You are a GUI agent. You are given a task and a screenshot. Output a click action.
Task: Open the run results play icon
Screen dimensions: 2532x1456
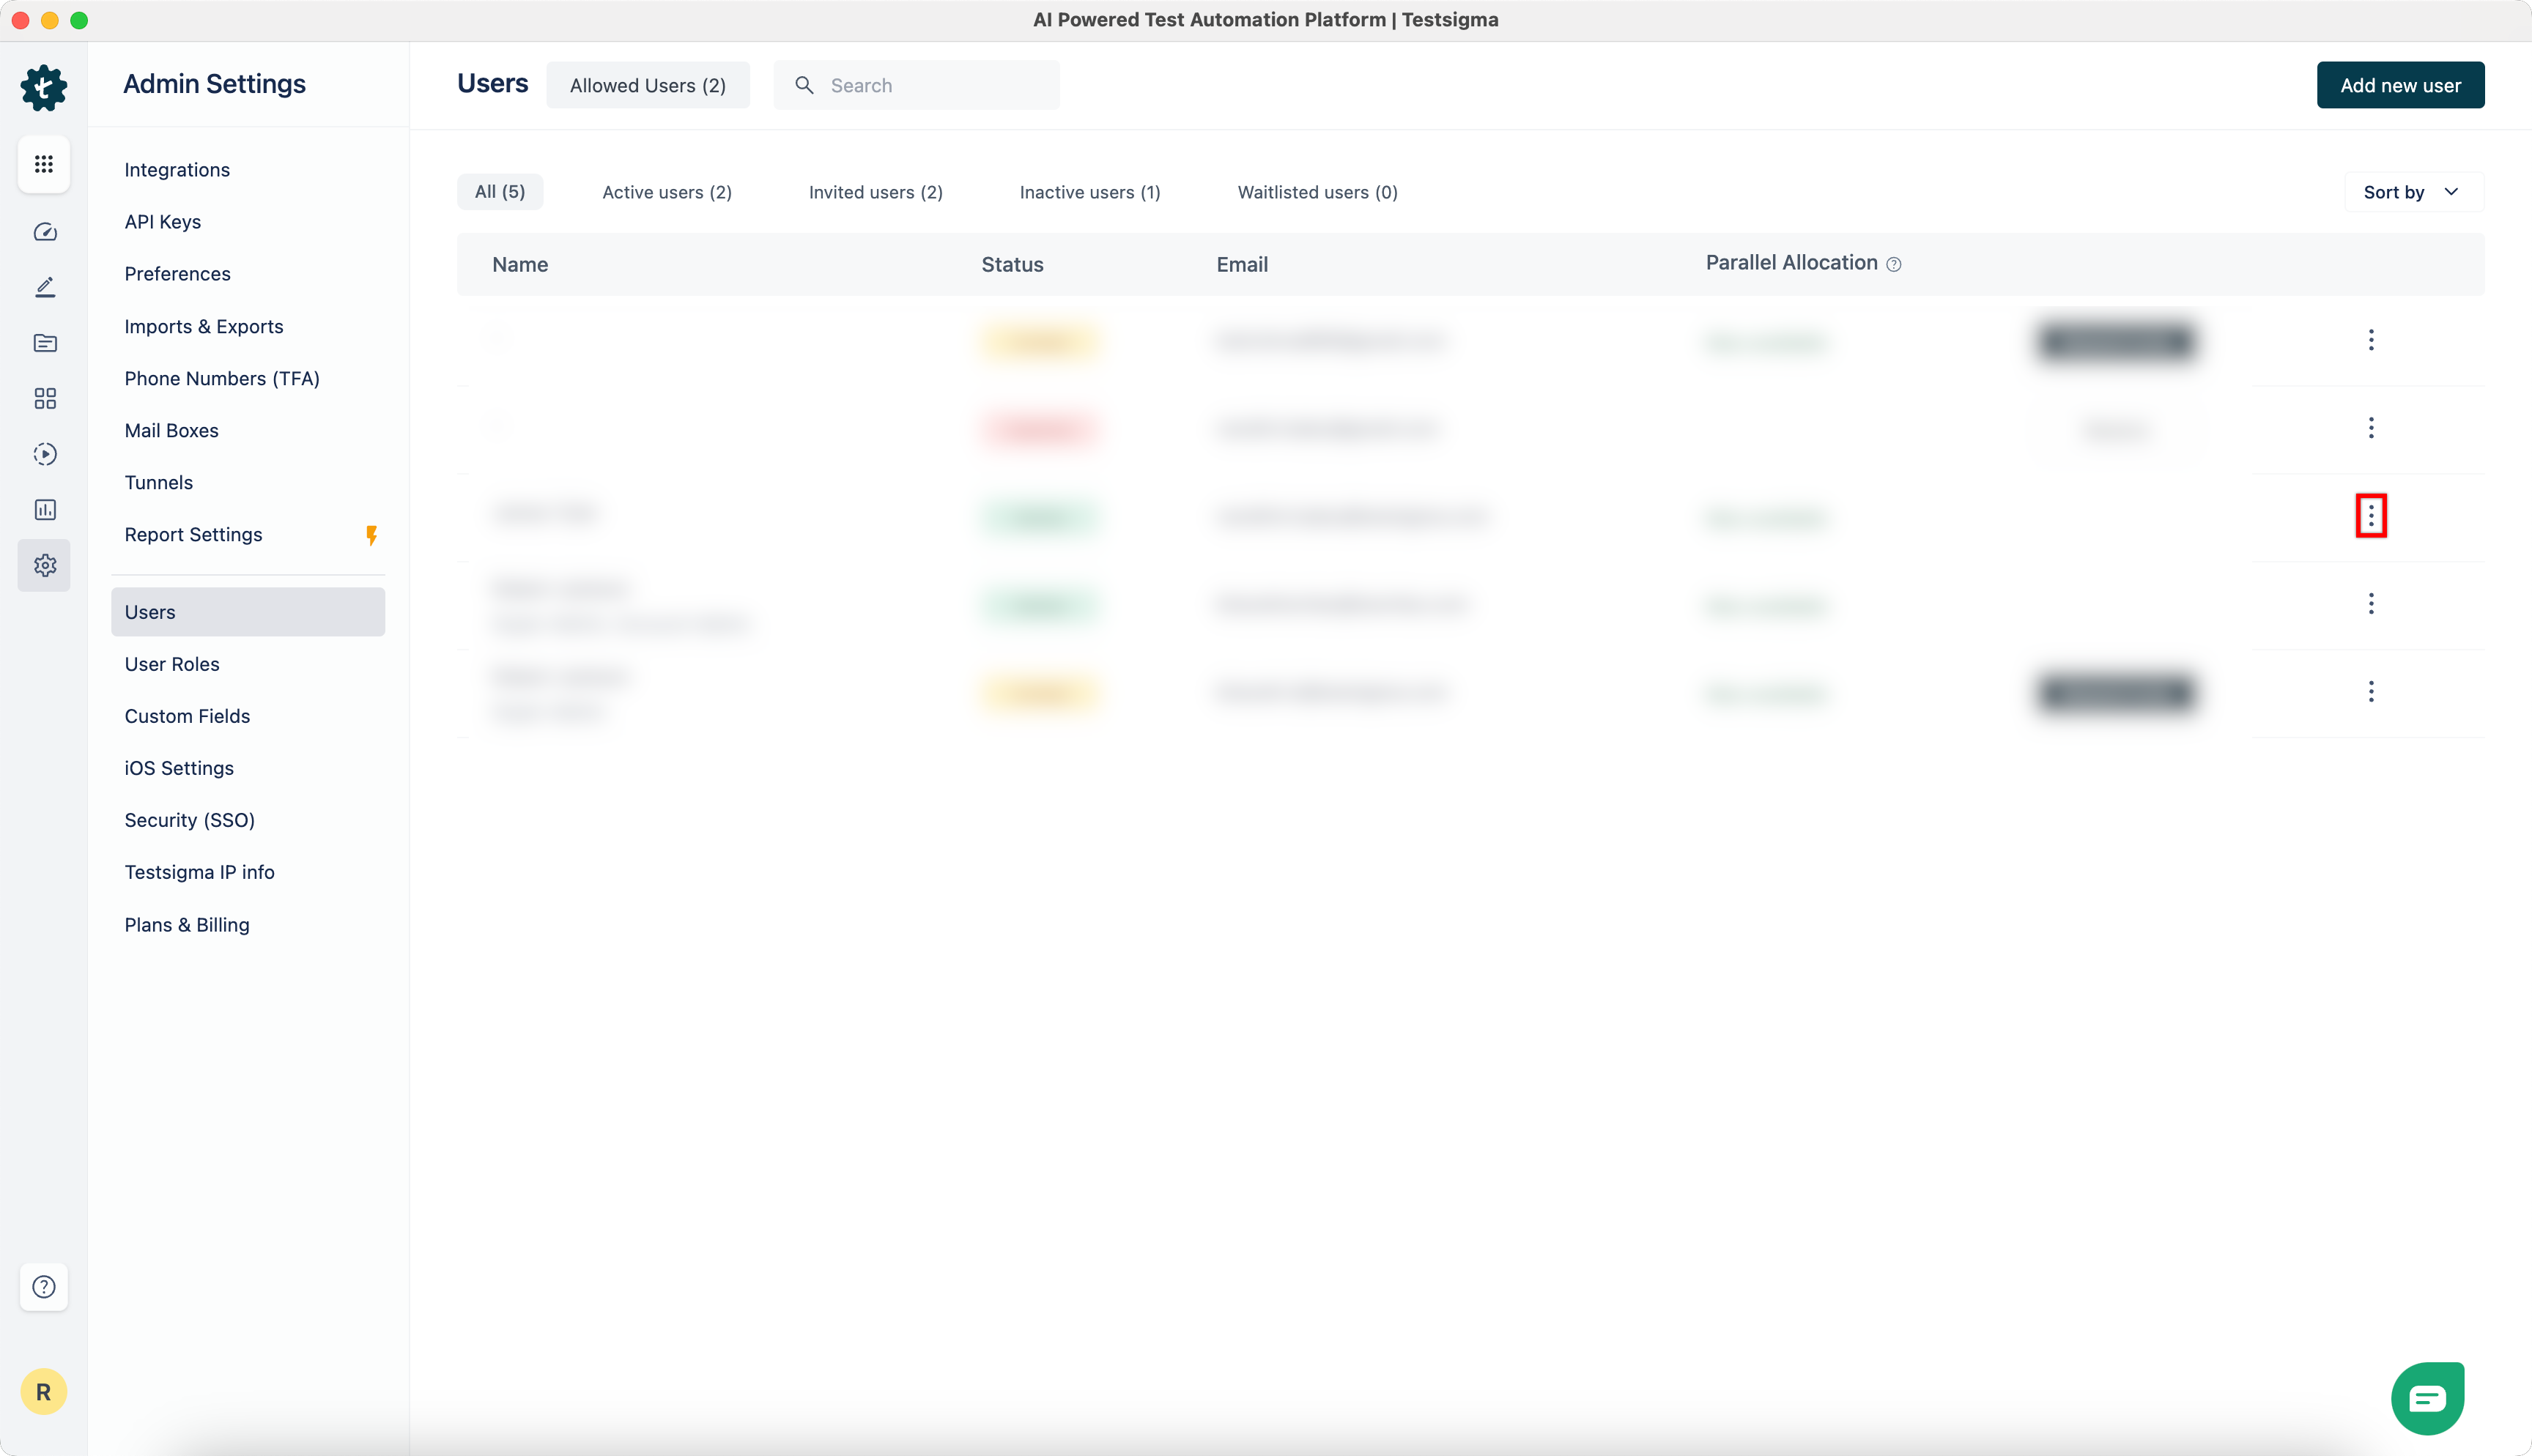45,454
